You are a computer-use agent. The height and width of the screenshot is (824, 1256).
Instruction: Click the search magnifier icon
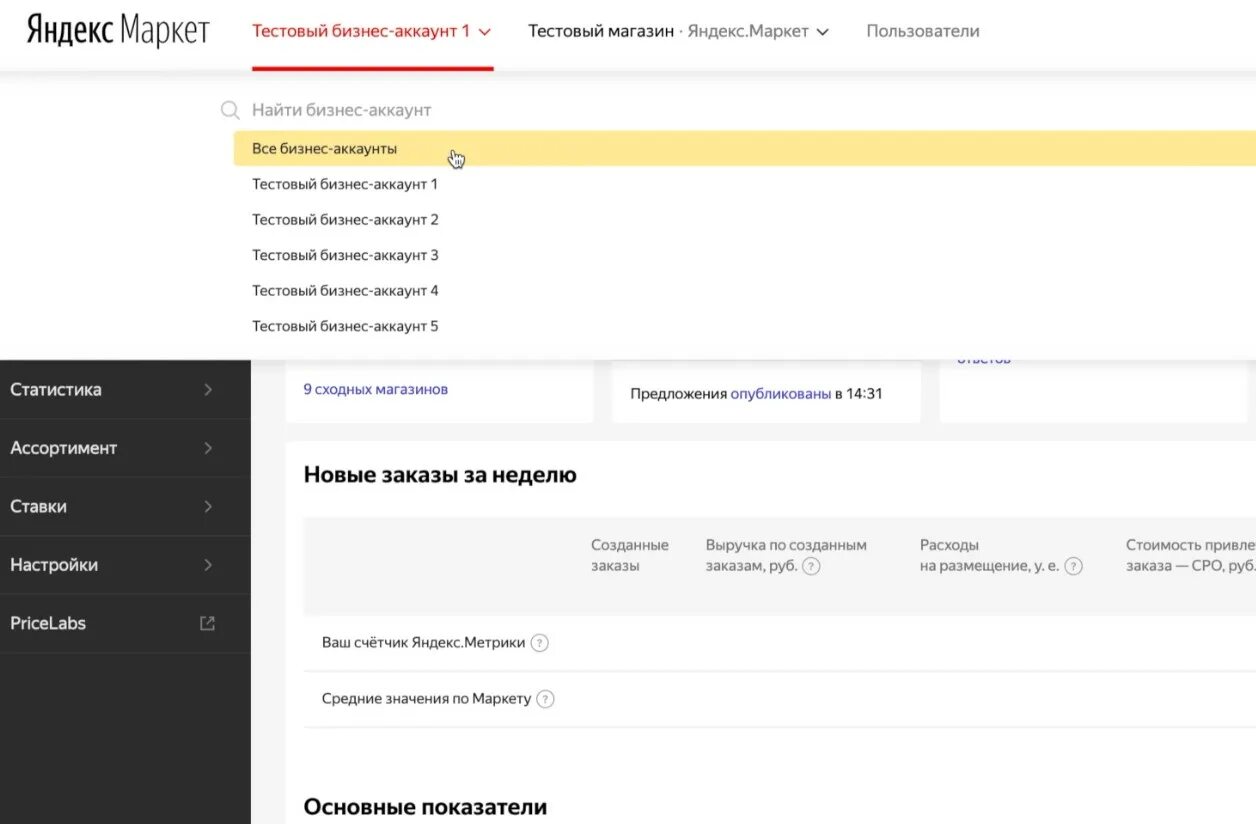point(230,110)
